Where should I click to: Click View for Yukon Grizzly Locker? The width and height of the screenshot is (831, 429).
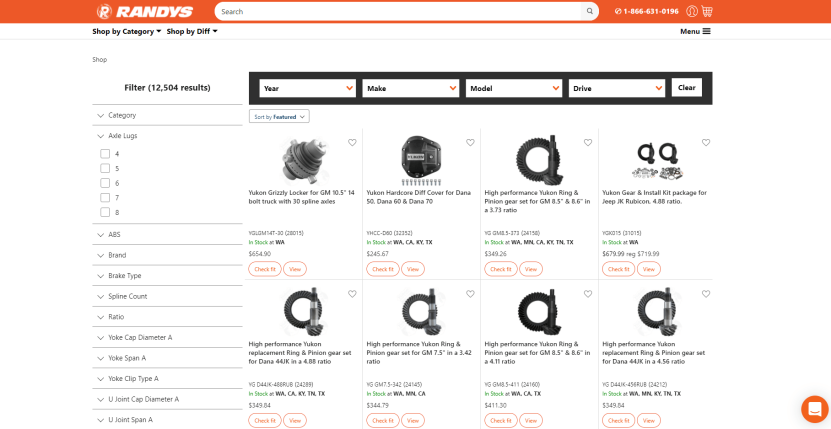[295, 269]
